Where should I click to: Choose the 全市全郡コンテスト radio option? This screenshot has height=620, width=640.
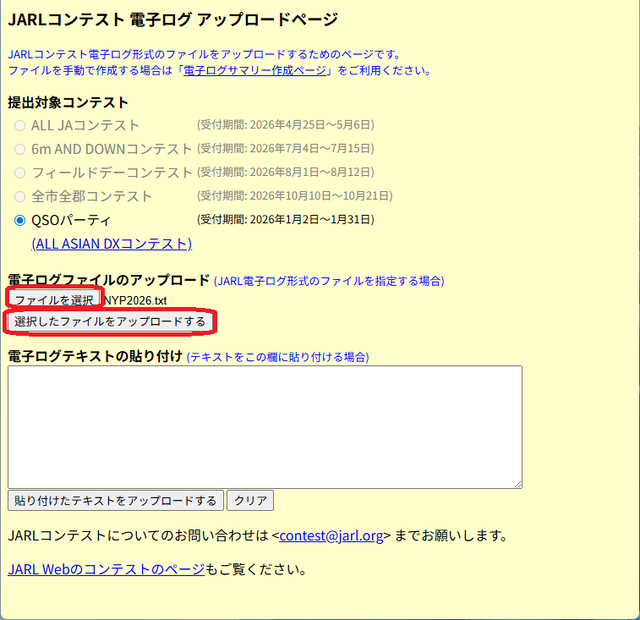20,197
